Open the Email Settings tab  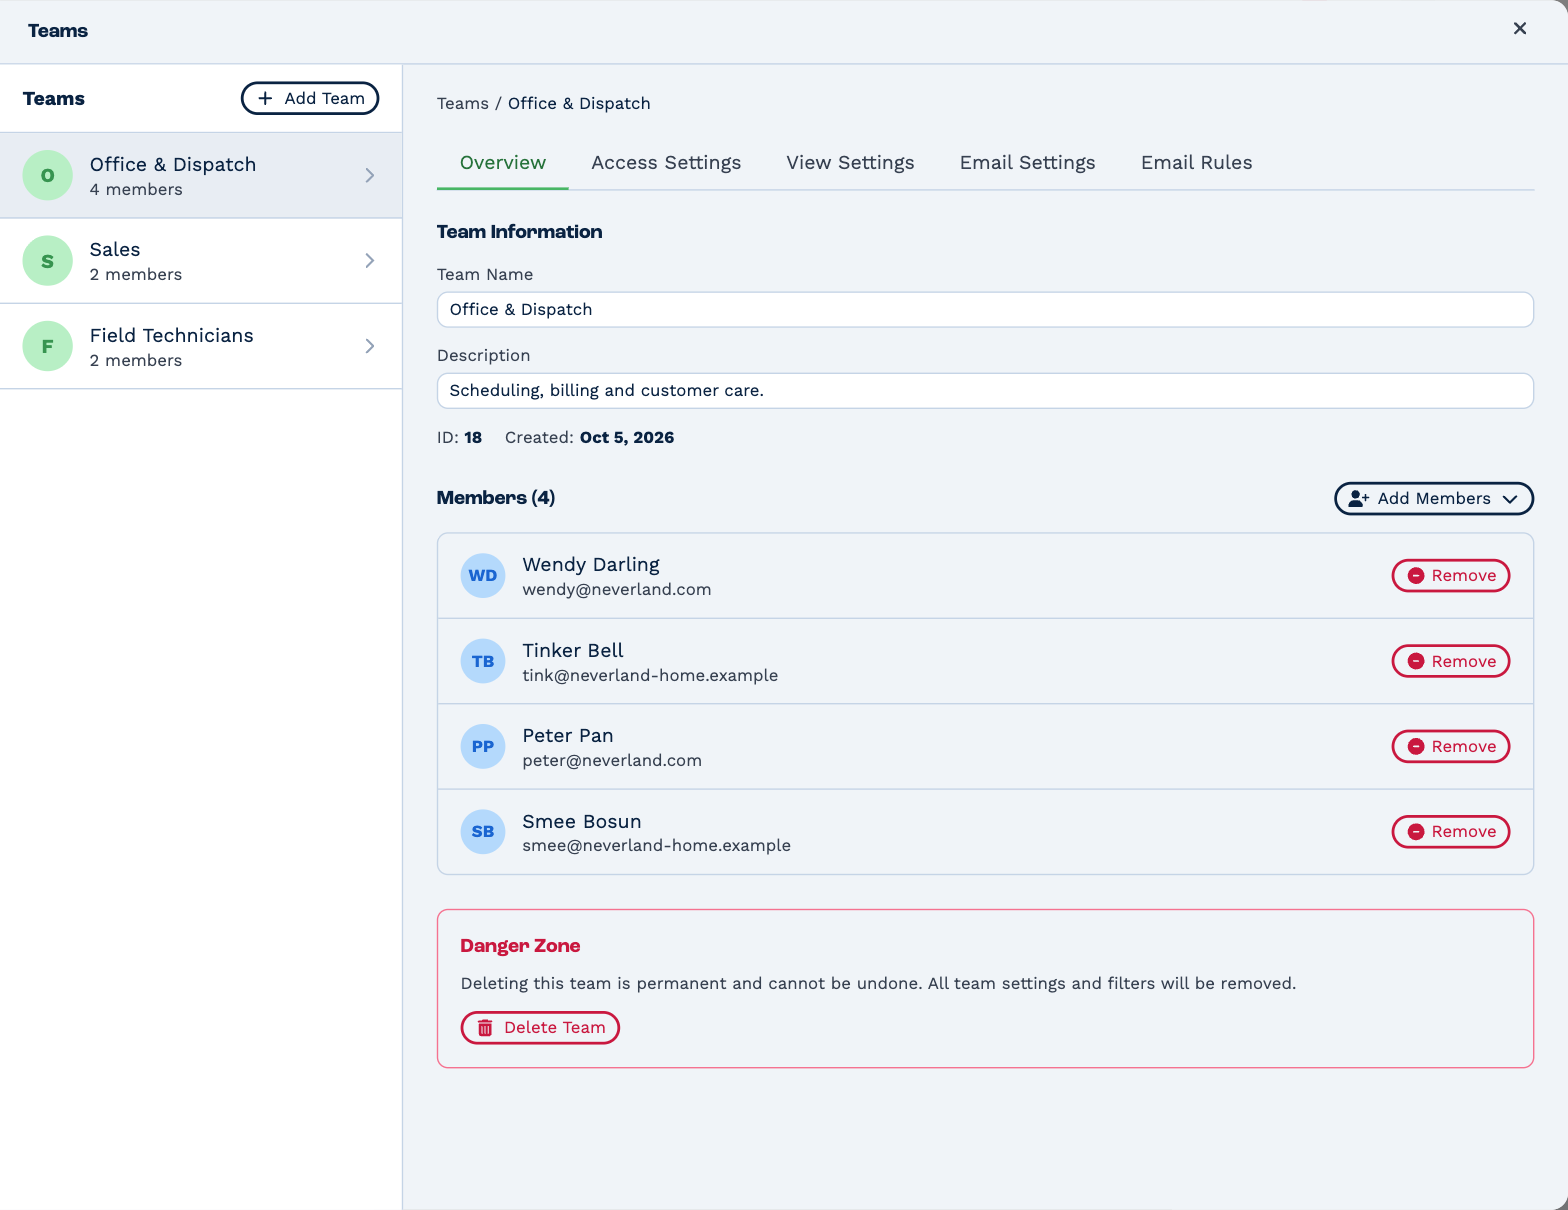pyautogui.click(x=1028, y=163)
